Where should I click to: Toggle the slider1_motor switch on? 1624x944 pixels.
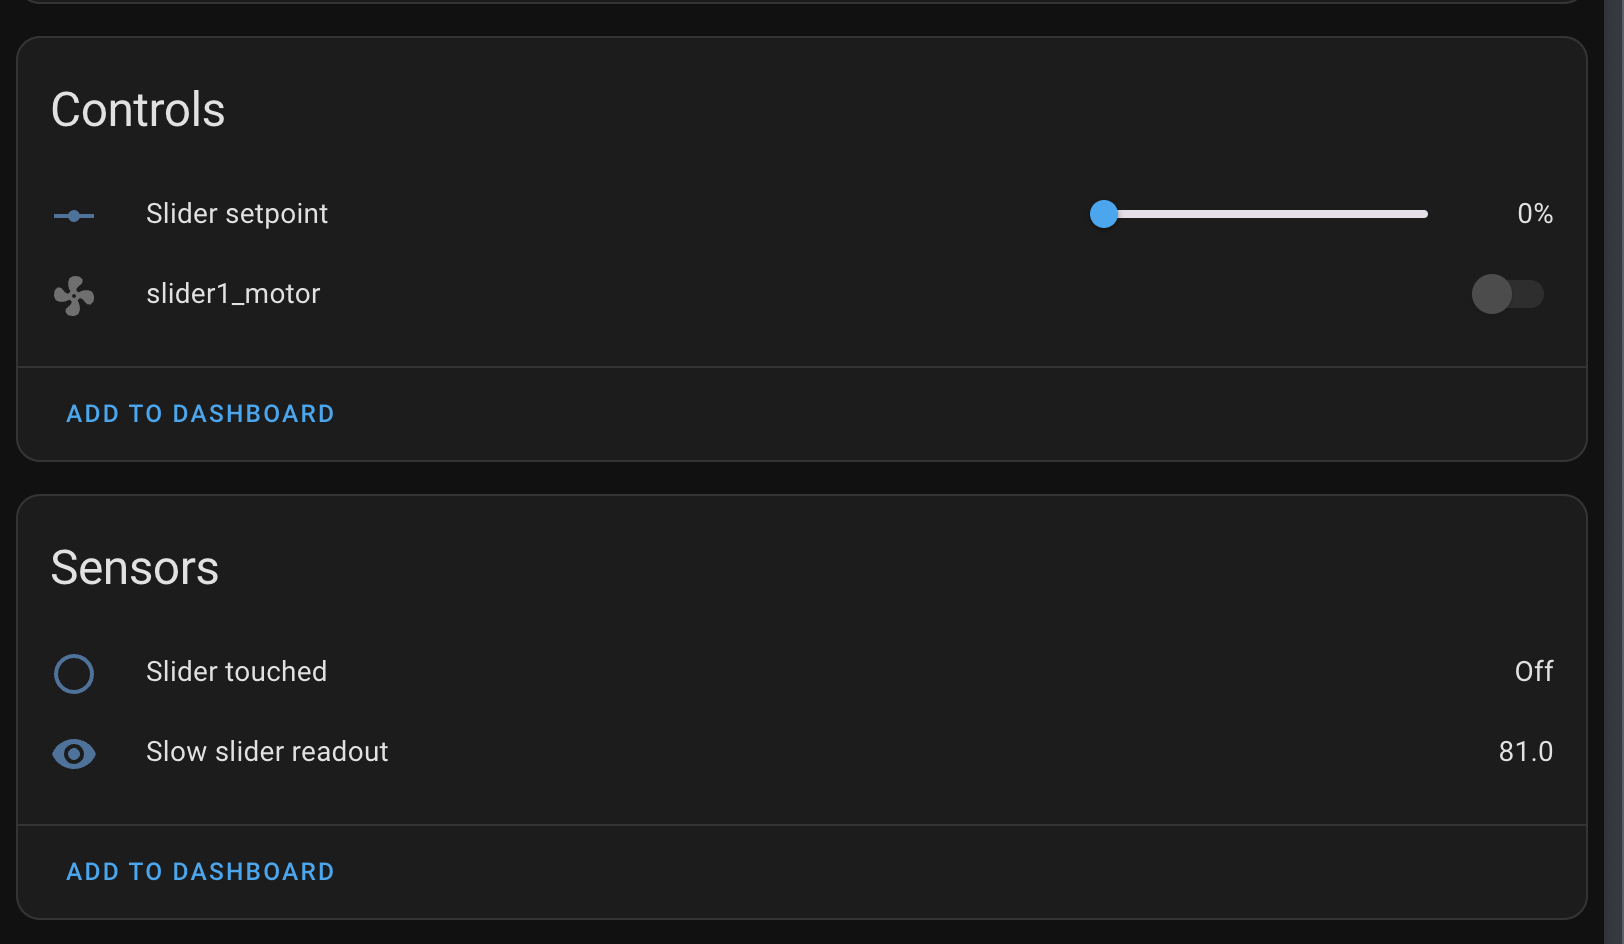(1507, 294)
